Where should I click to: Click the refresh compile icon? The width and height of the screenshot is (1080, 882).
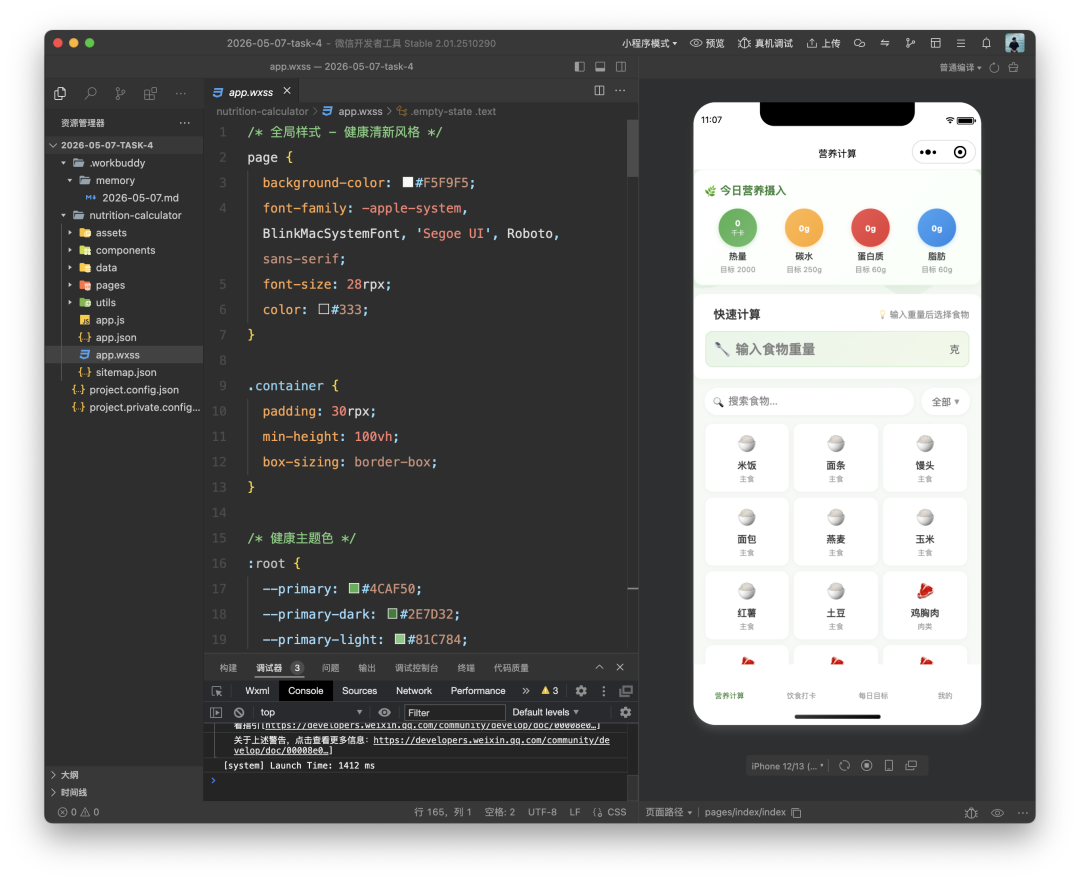tap(994, 67)
